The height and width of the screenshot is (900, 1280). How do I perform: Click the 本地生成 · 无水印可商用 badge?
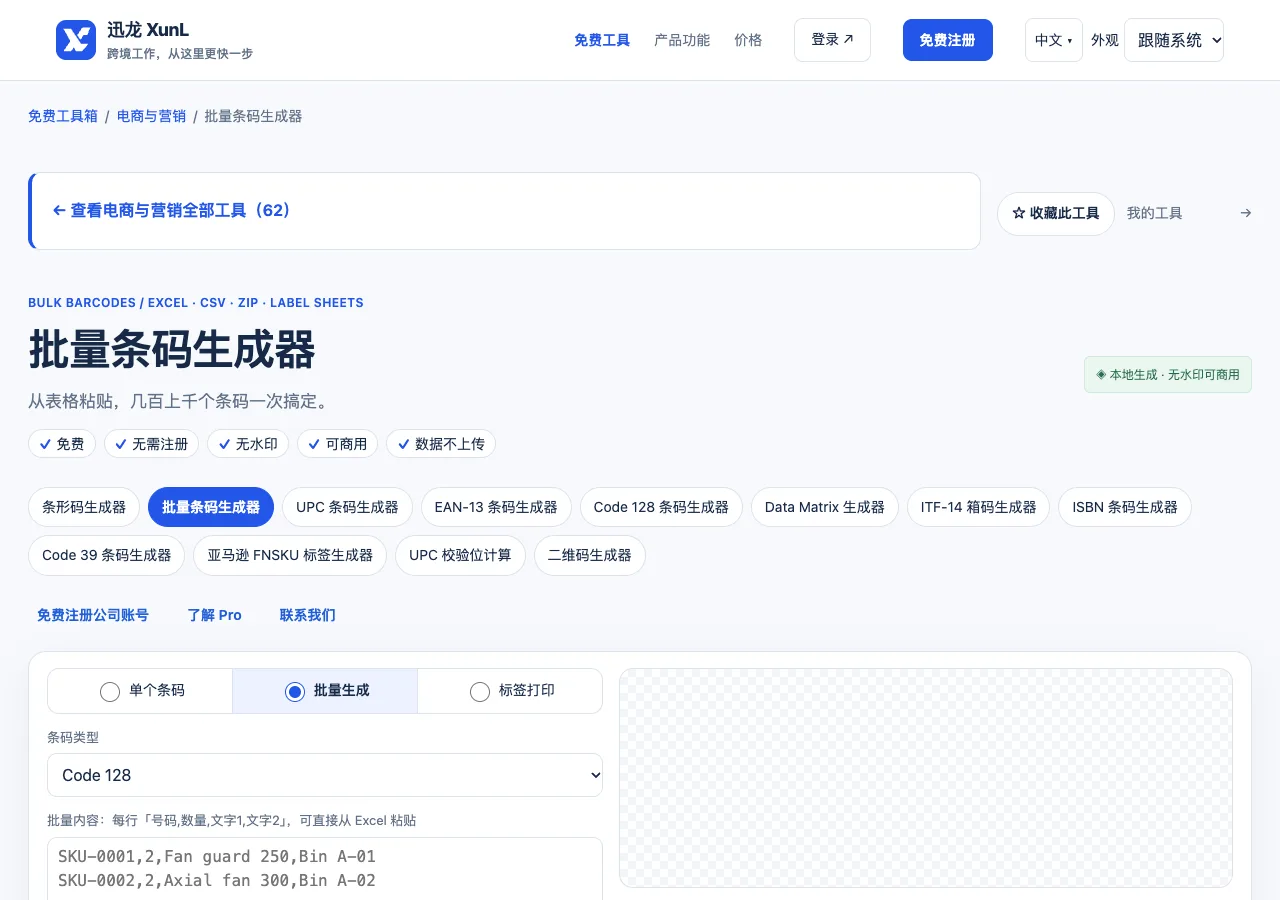click(x=1168, y=375)
